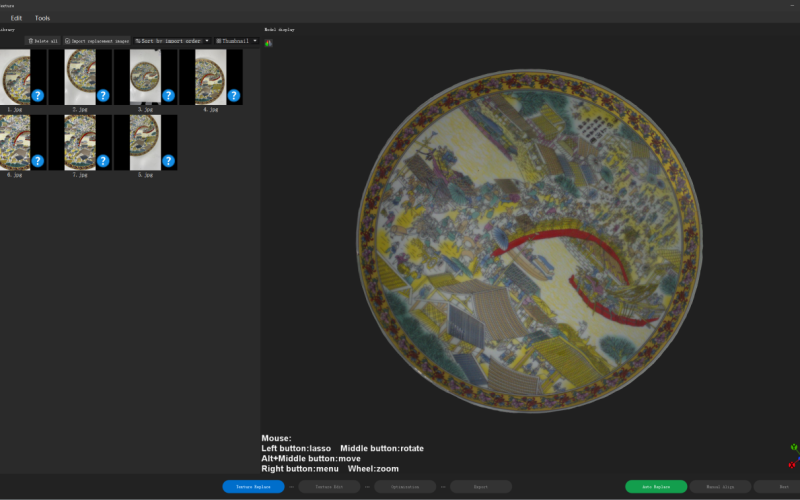
Task: Click the Delete all button
Action: [44, 41]
